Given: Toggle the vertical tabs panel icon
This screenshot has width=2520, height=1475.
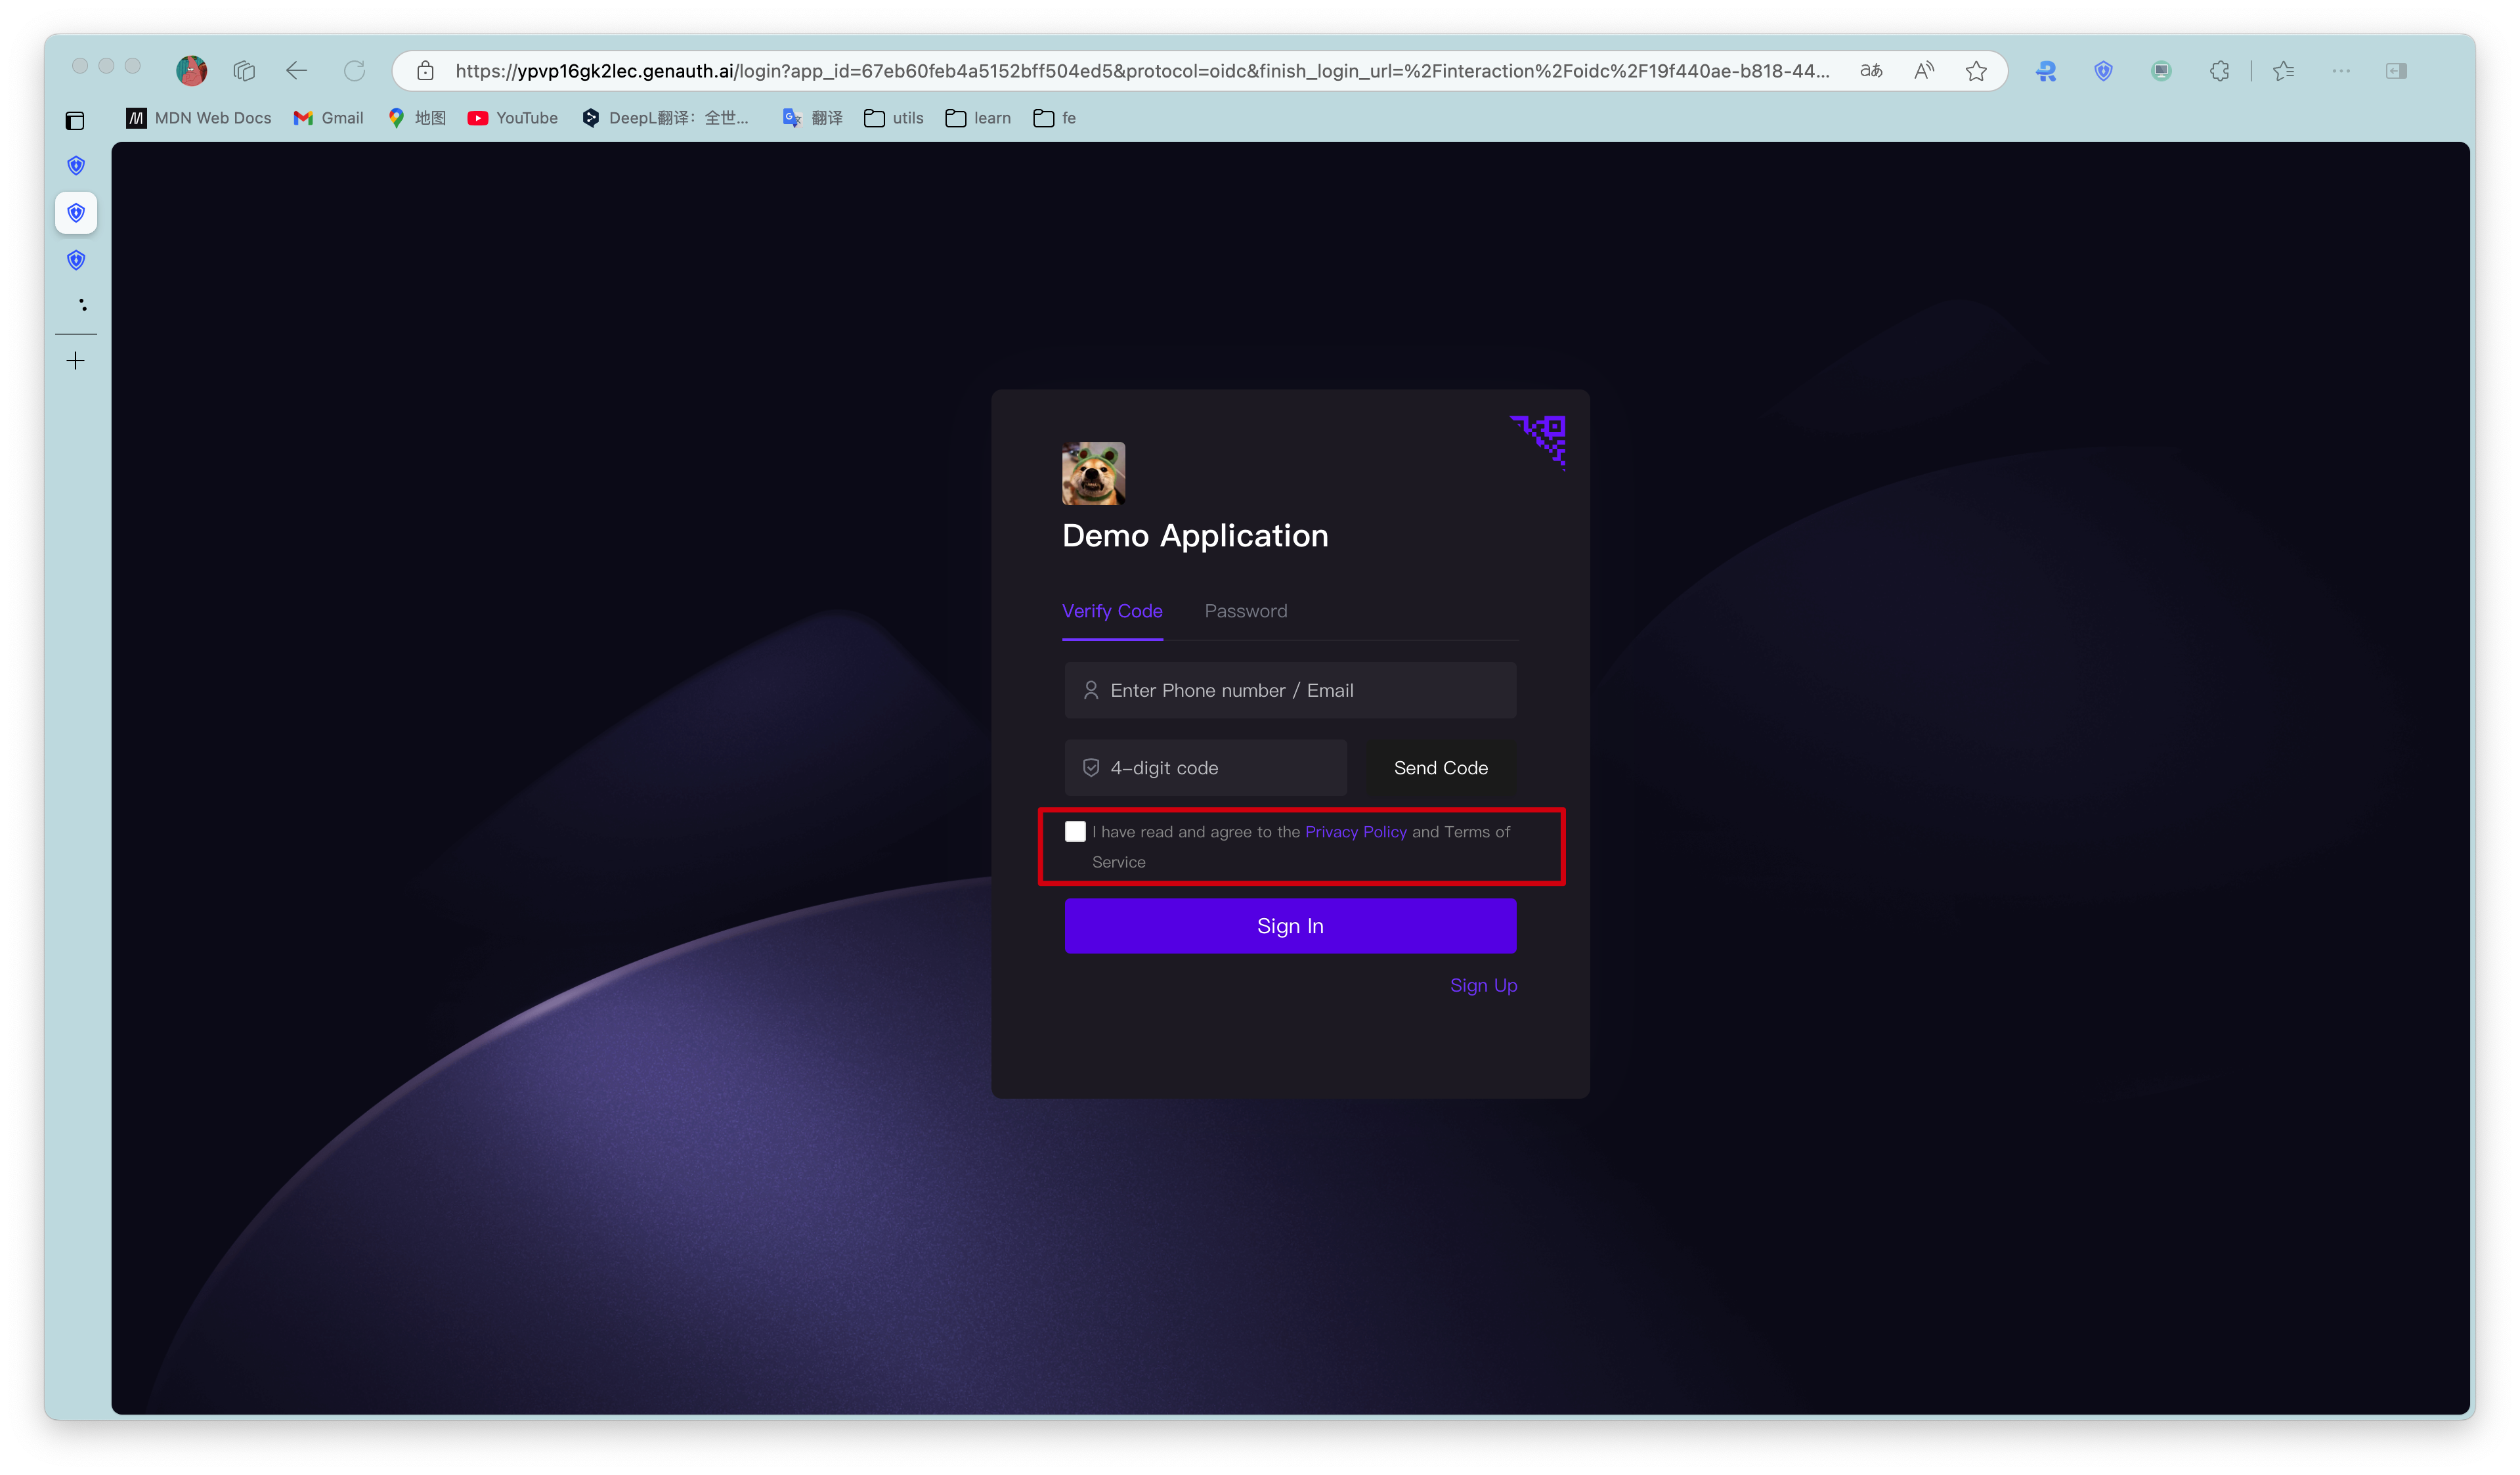Looking at the screenshot, I should click(x=75, y=120).
